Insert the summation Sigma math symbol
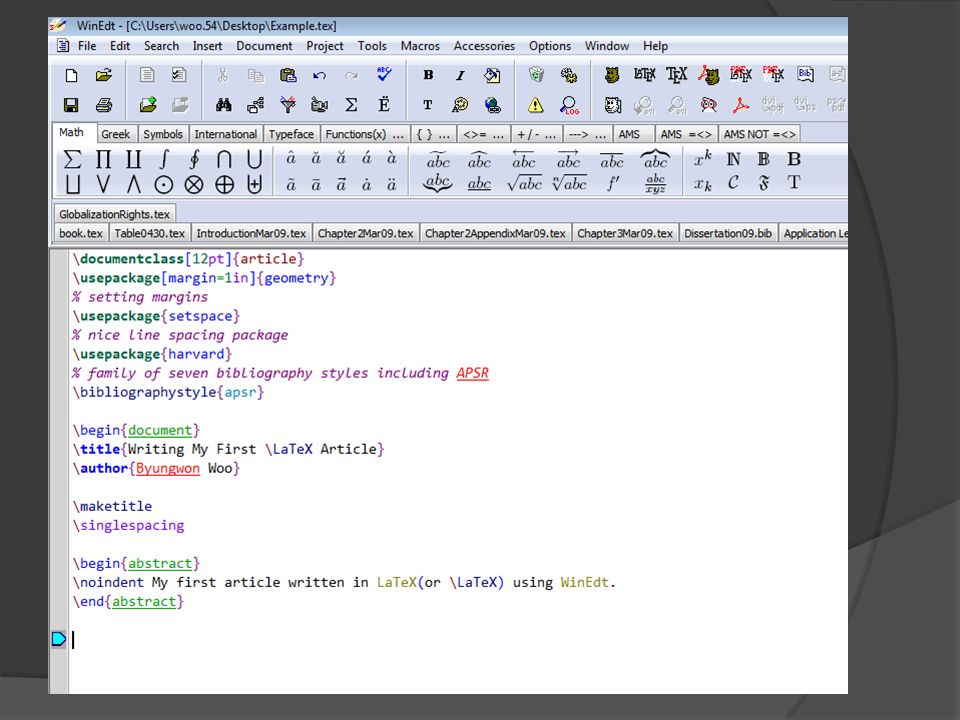 click(x=72, y=159)
